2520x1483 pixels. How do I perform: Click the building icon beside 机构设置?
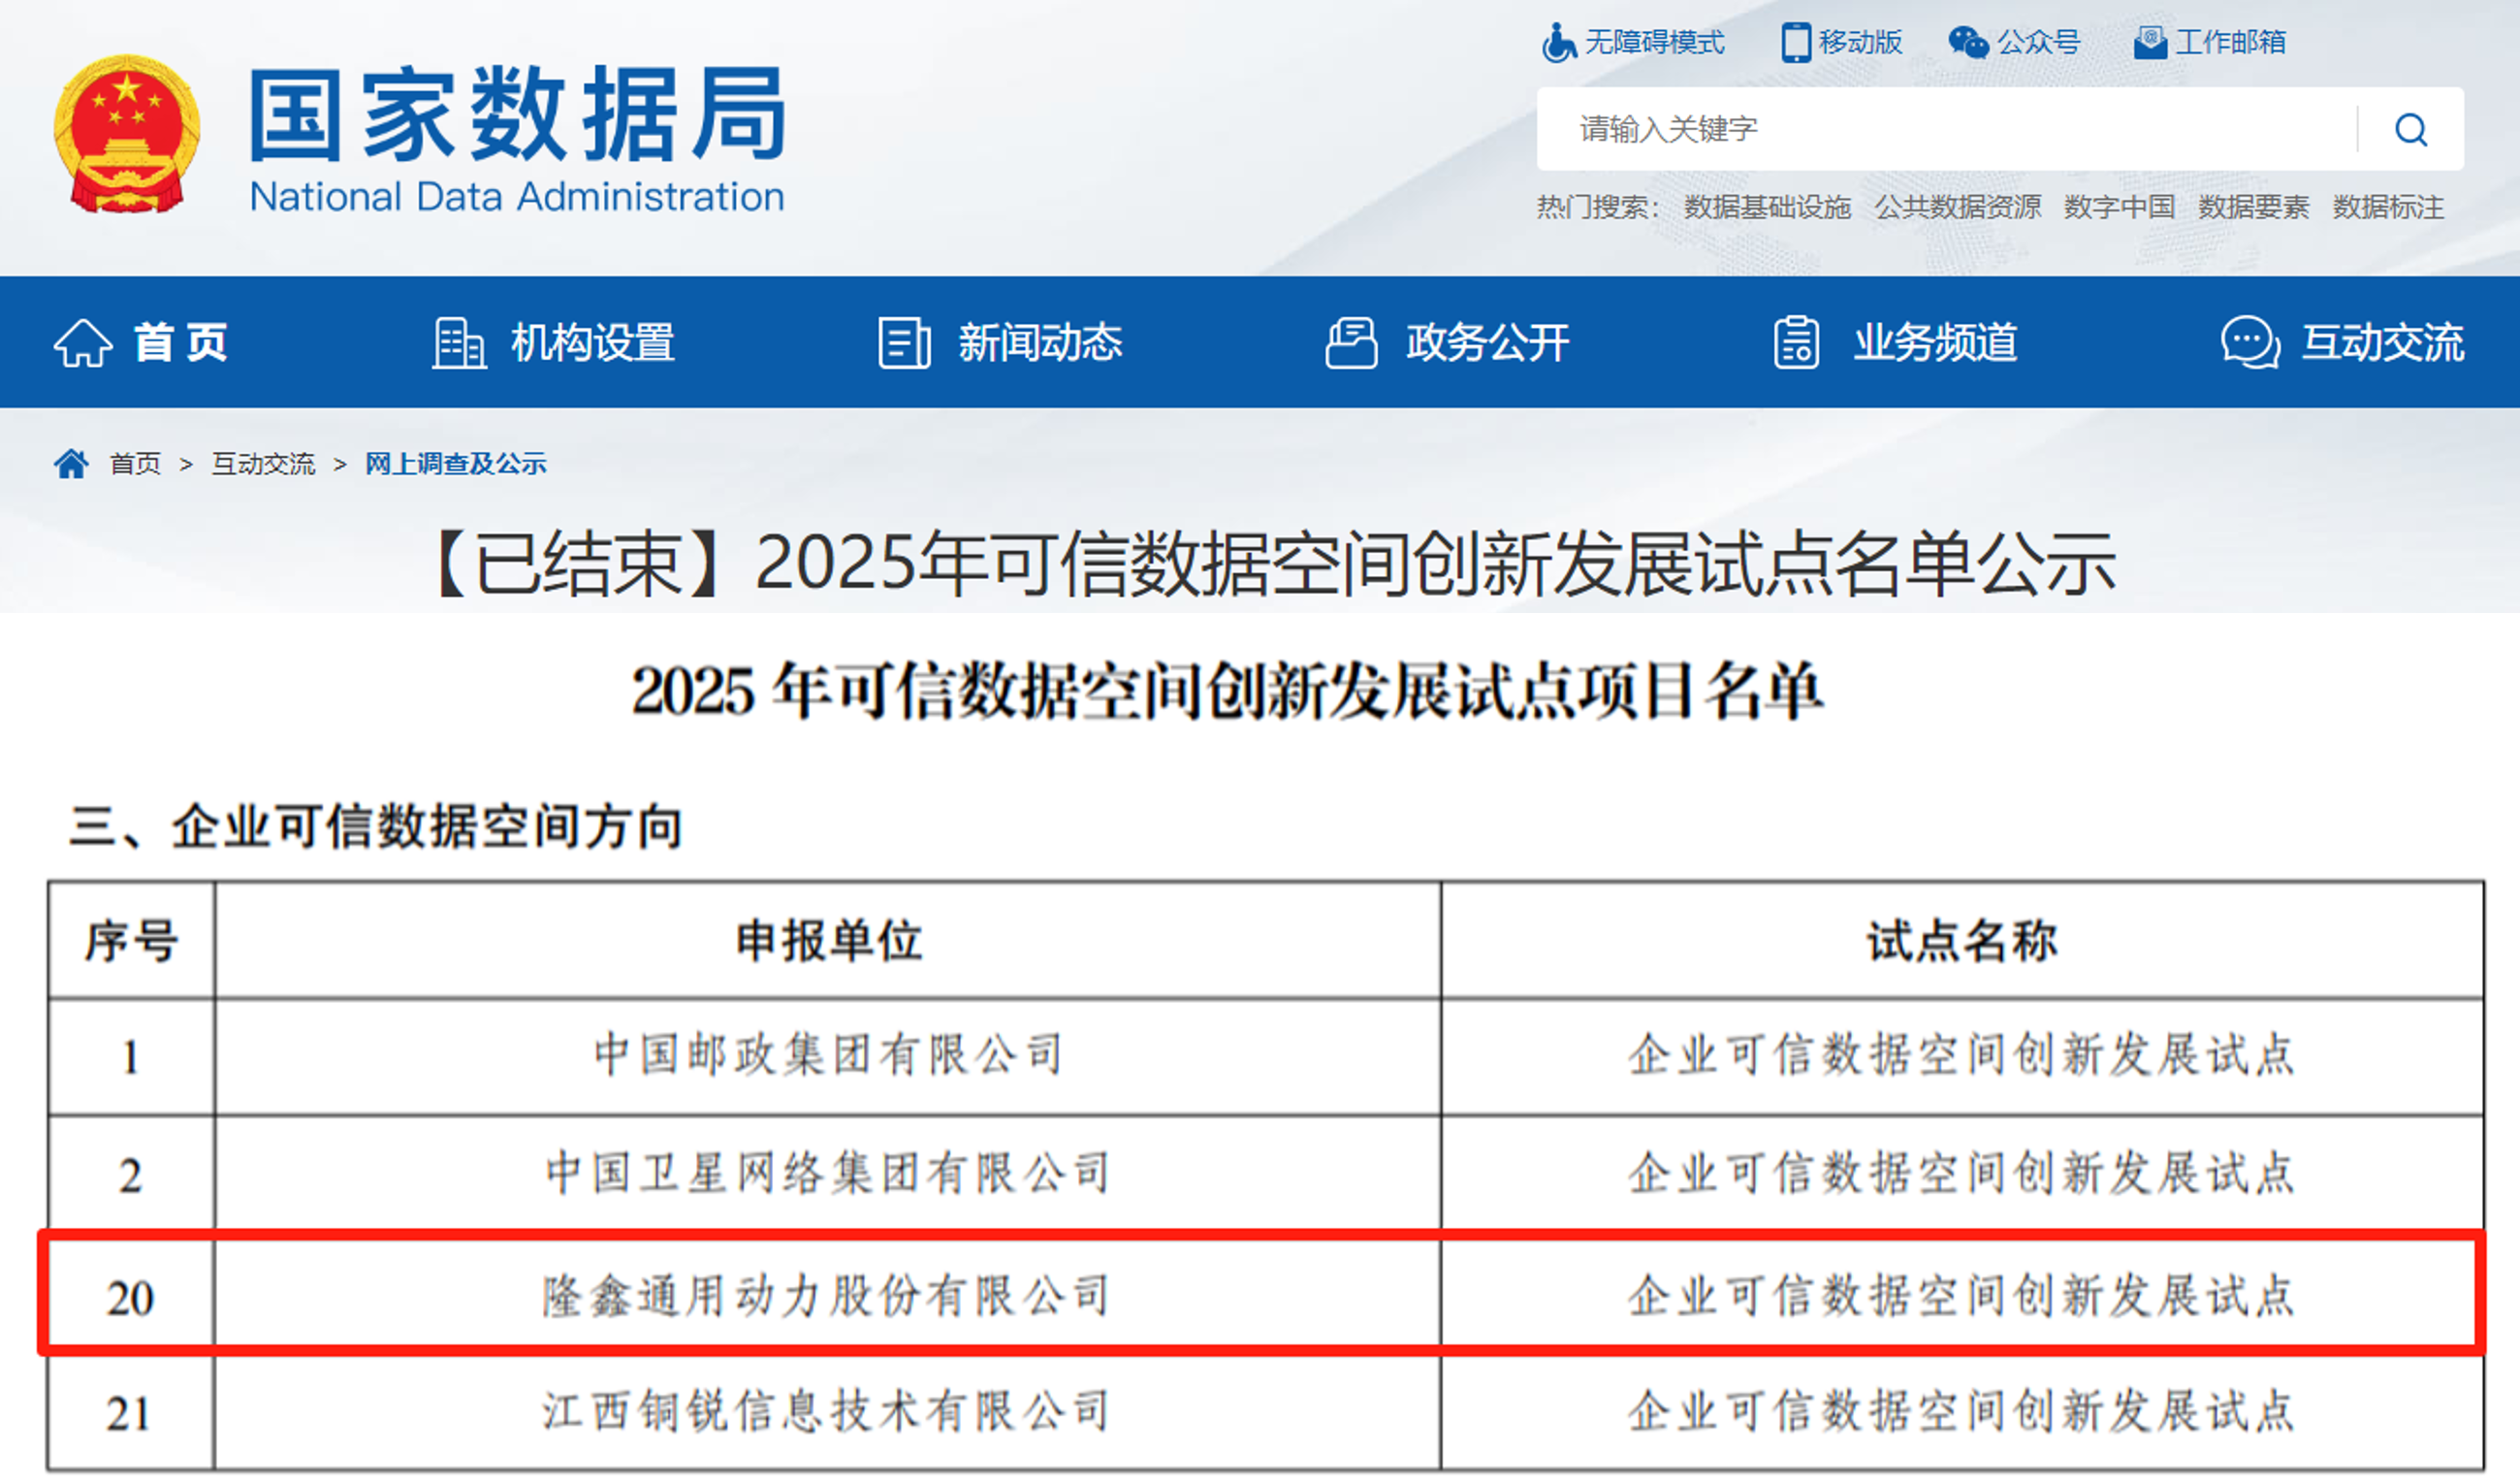pos(459,343)
